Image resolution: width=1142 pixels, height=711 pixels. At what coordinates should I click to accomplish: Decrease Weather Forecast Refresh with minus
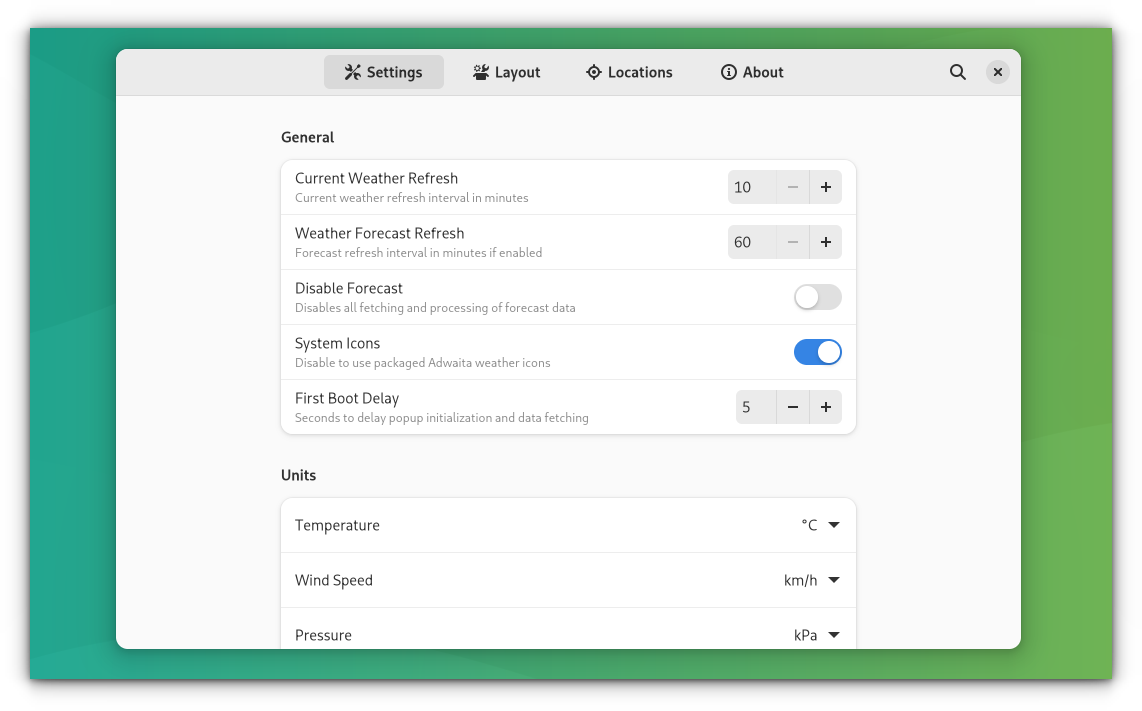click(793, 242)
